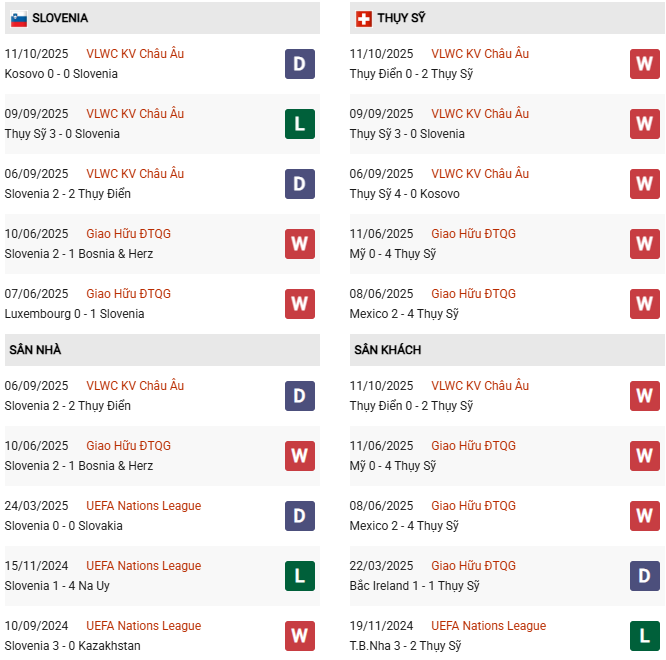666x660 pixels.
Task: Open the SÂN NHÀ section header
Action: pyautogui.click(x=36, y=350)
